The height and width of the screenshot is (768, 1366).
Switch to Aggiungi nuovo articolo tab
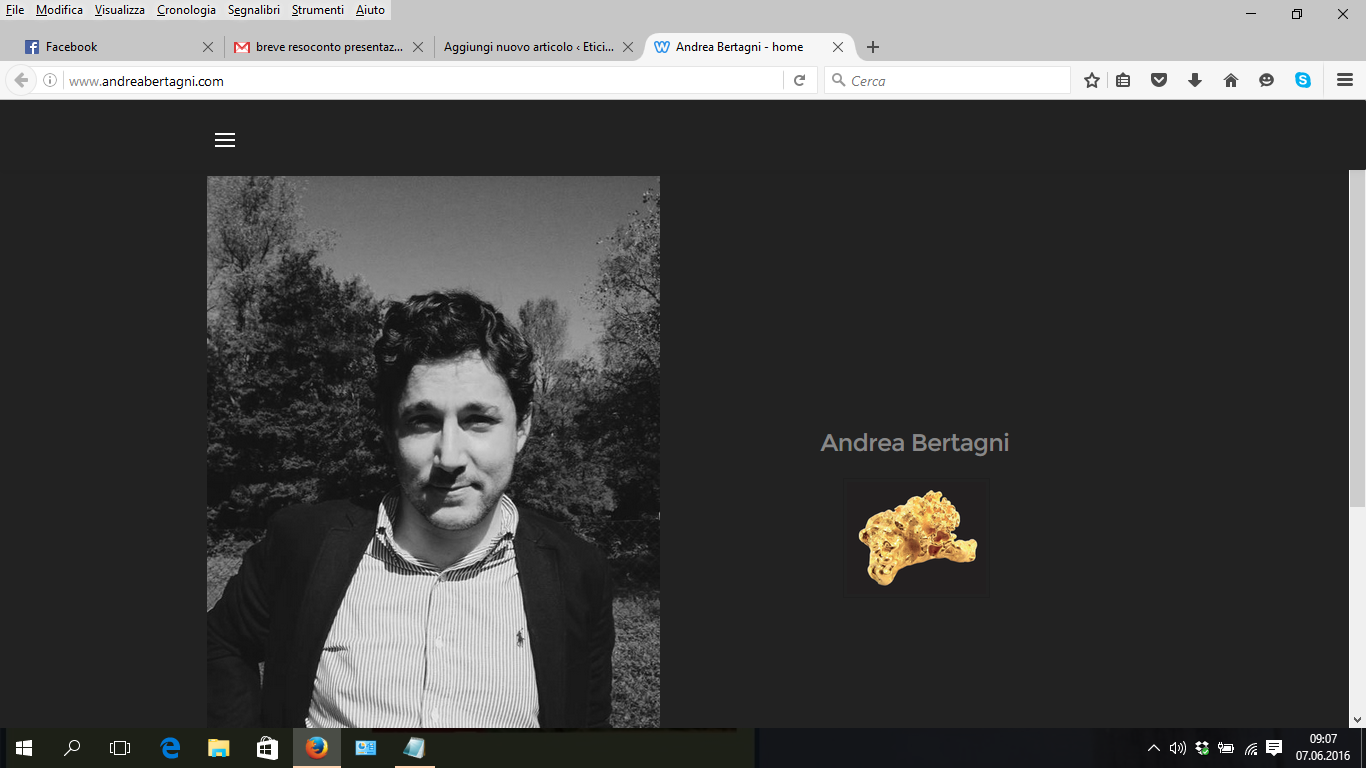[539, 47]
